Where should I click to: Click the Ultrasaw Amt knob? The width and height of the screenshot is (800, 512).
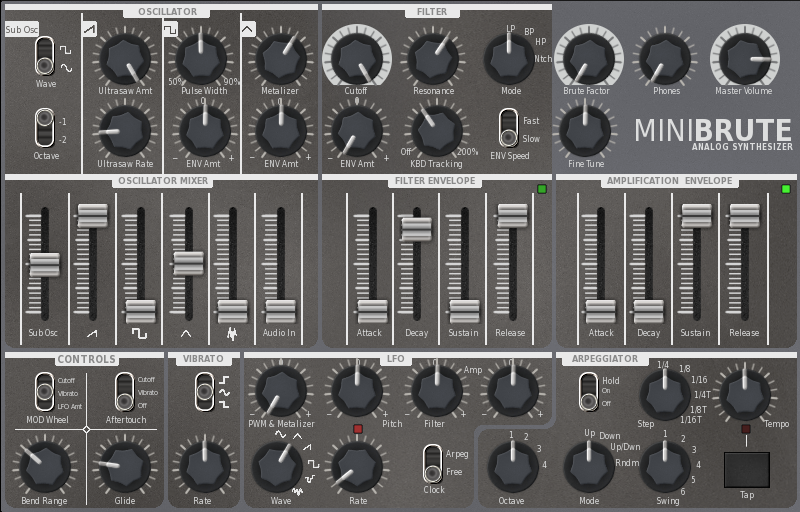pos(125,58)
